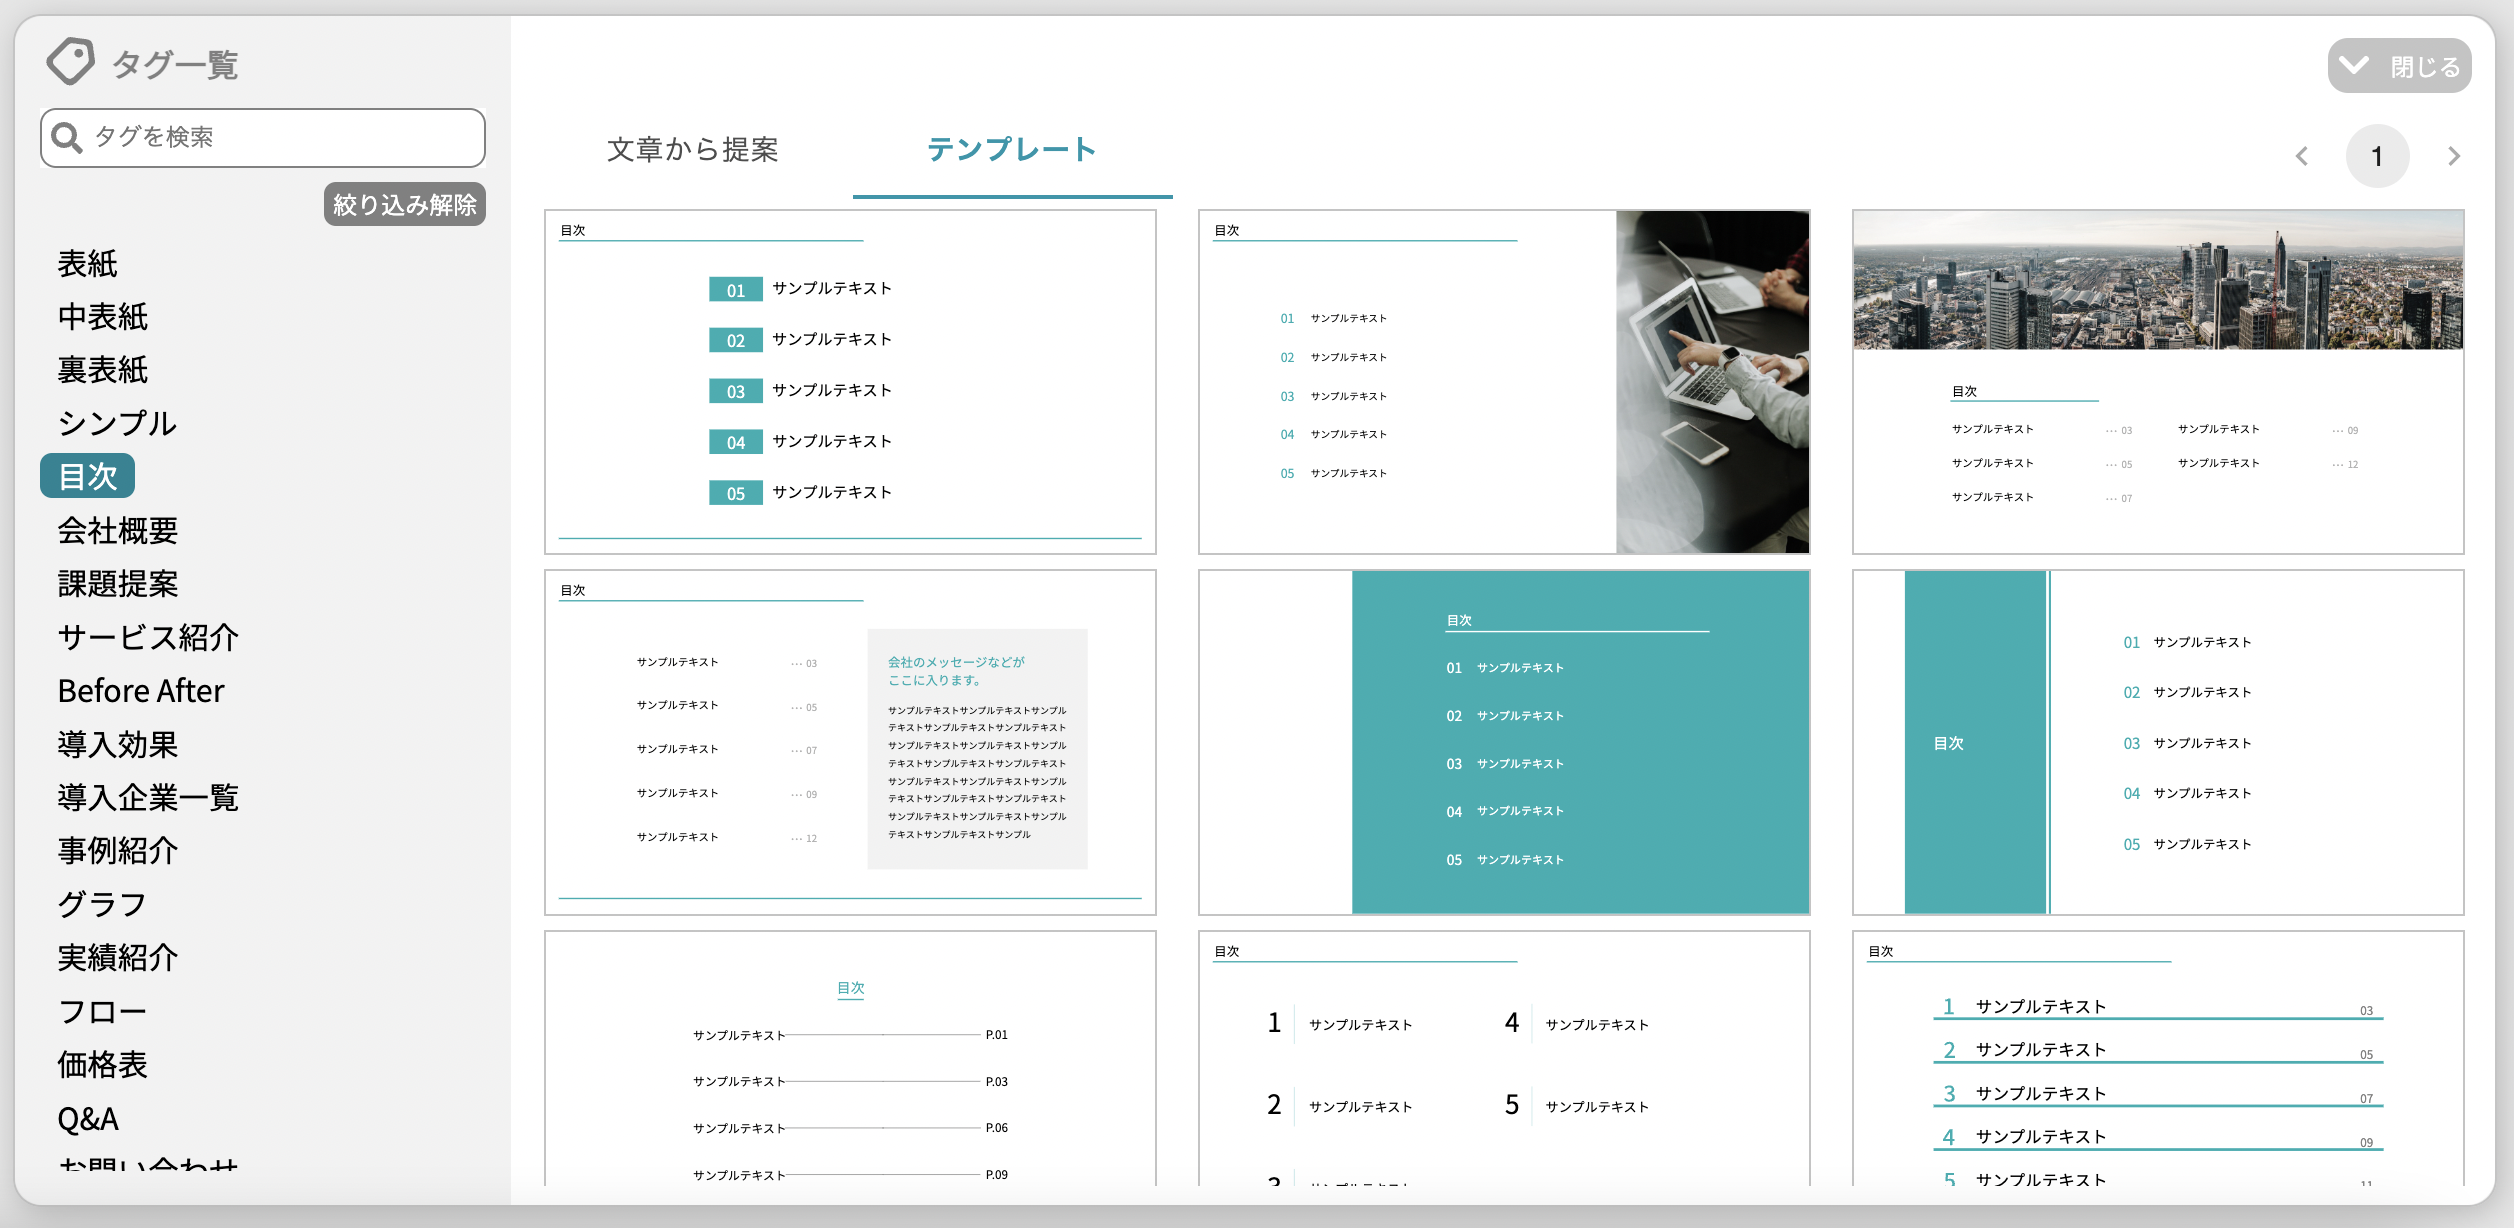
Task: Pick the numbered-box table of contents template
Action: (850, 382)
